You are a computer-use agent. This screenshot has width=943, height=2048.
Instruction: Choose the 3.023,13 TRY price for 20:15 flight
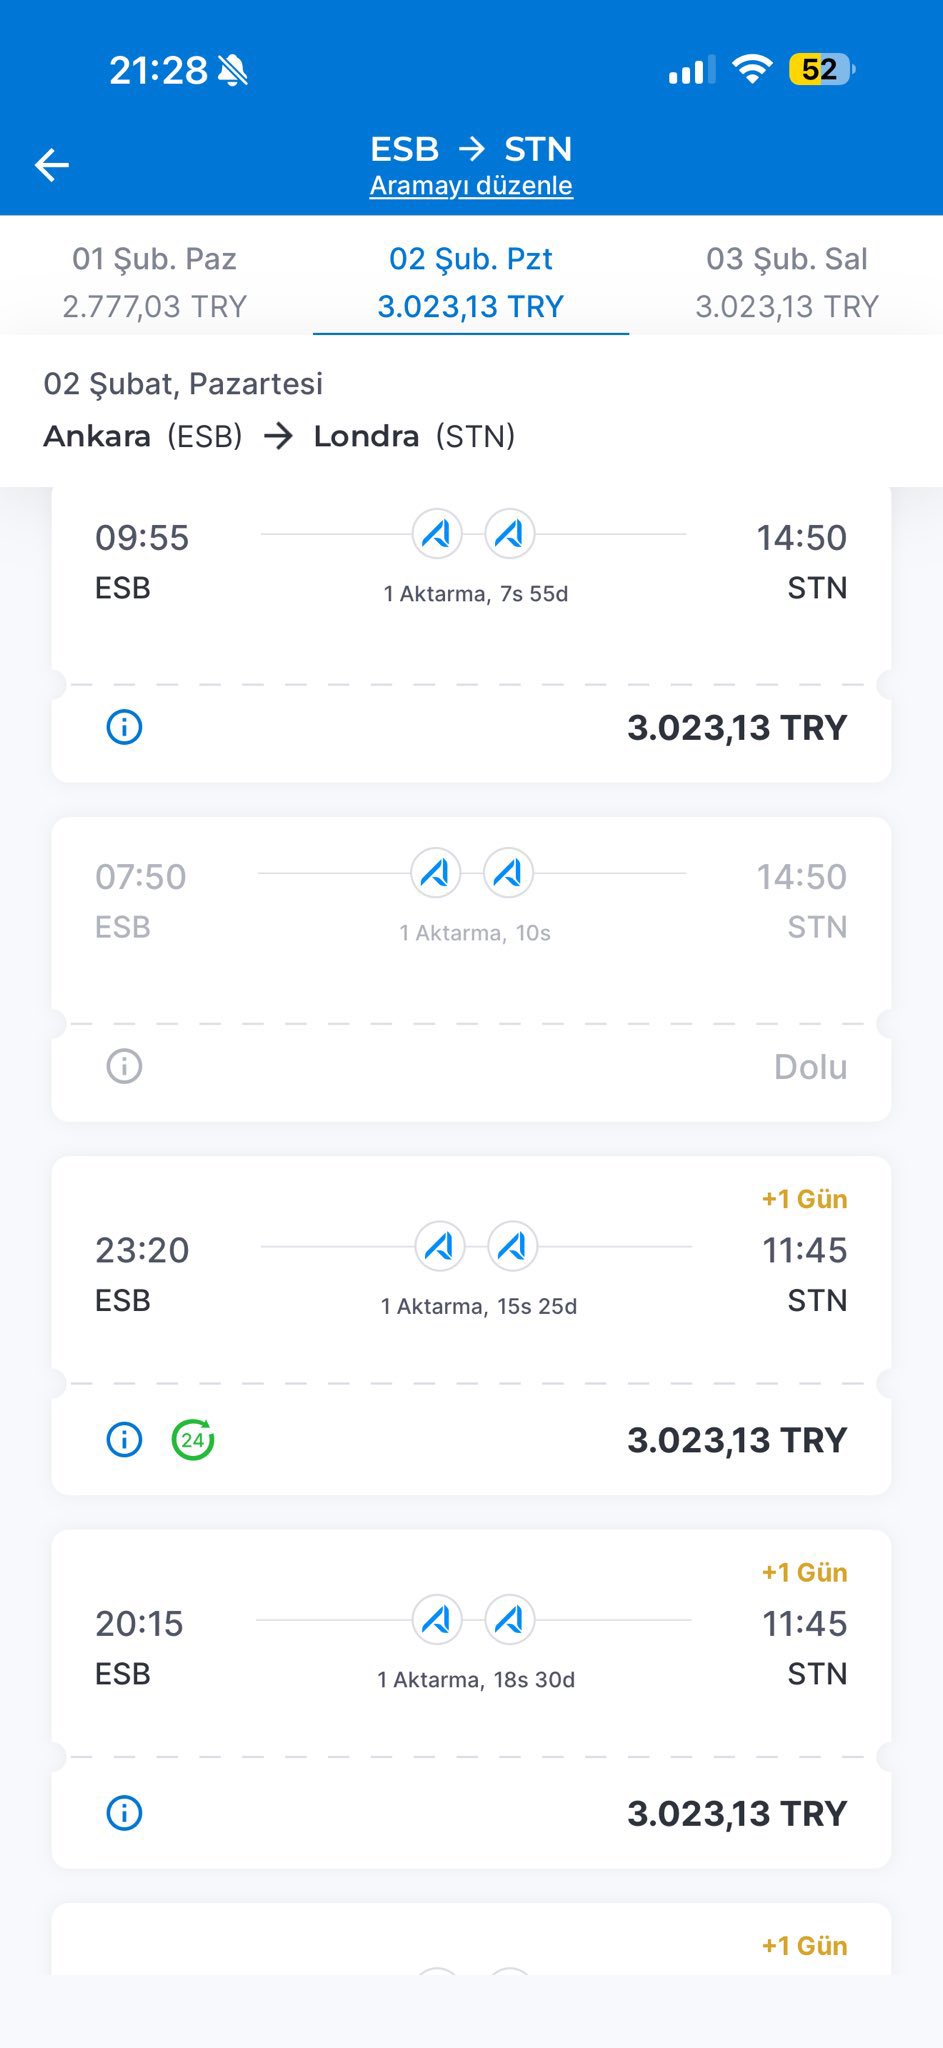737,1813
